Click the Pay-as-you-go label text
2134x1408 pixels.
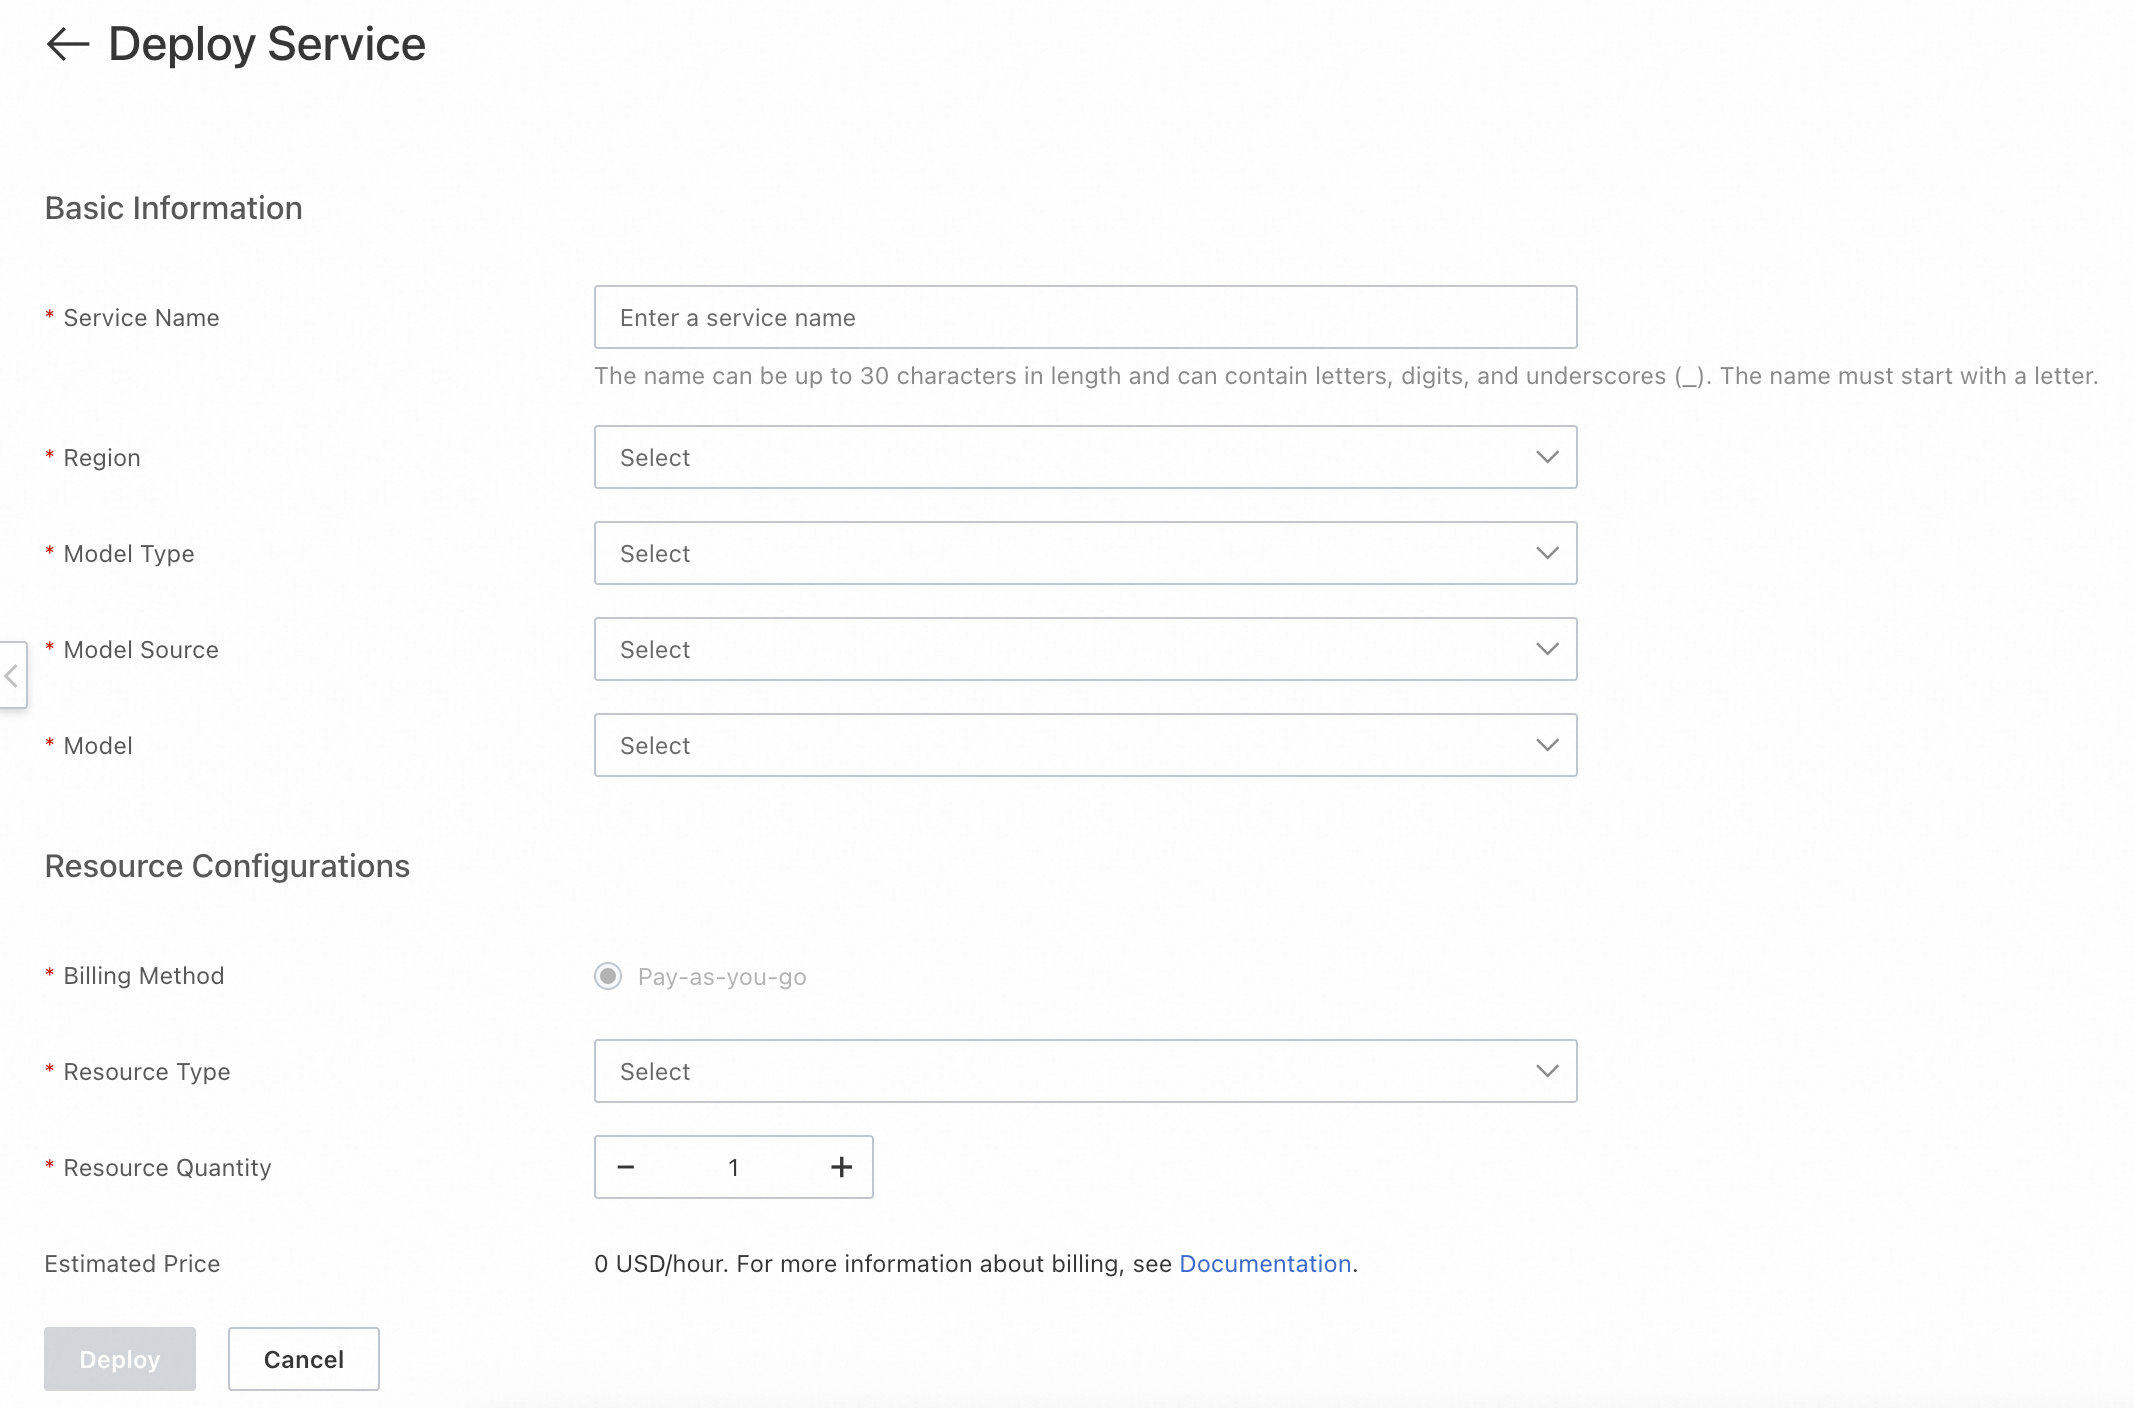722,977
